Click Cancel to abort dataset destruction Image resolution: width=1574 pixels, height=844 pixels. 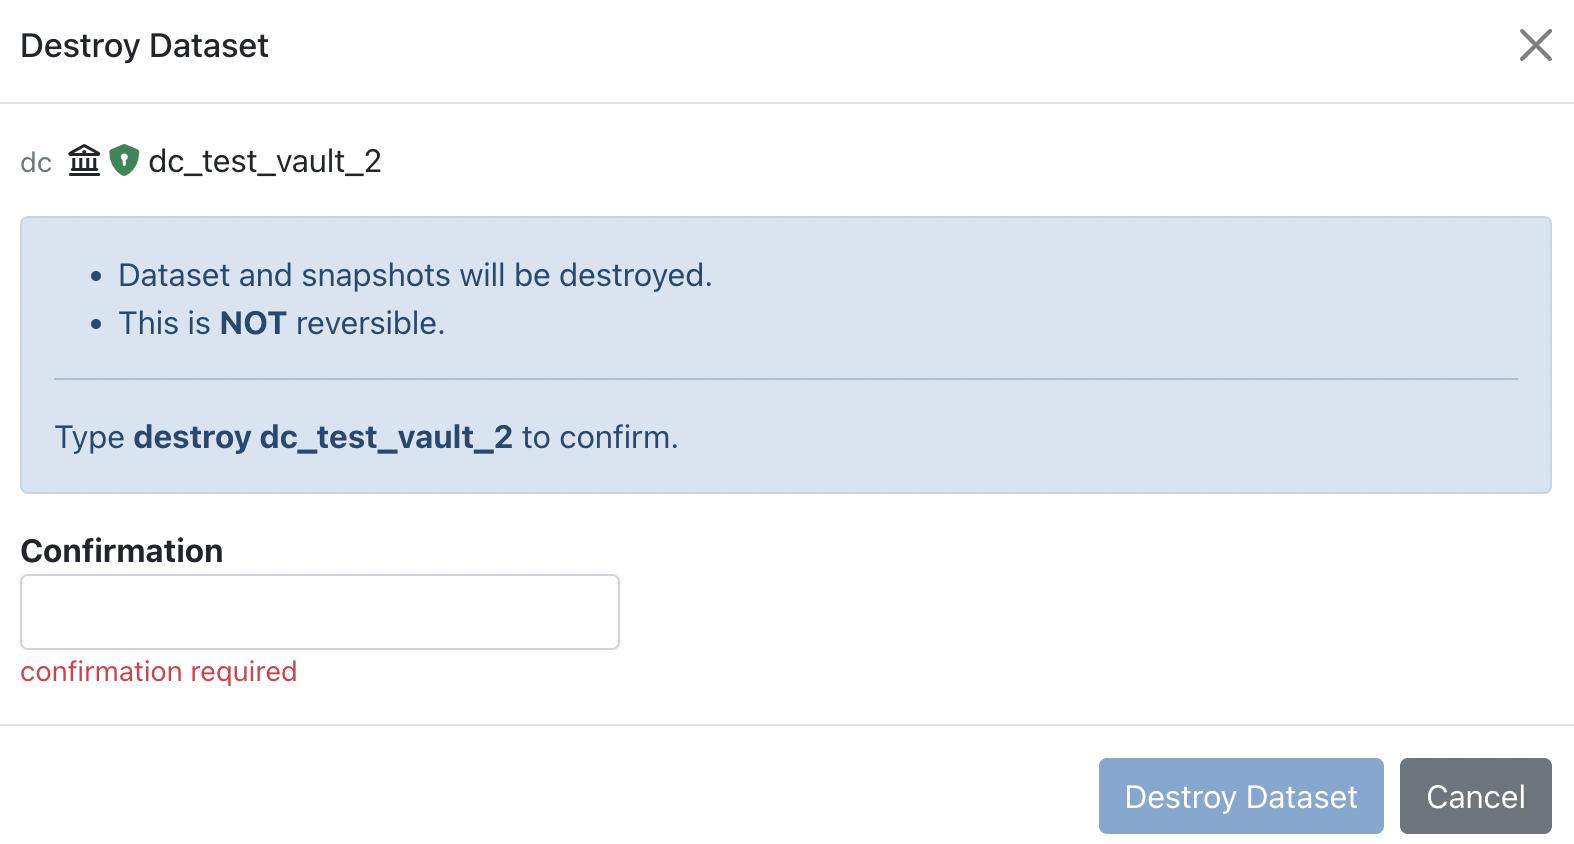click(x=1475, y=796)
